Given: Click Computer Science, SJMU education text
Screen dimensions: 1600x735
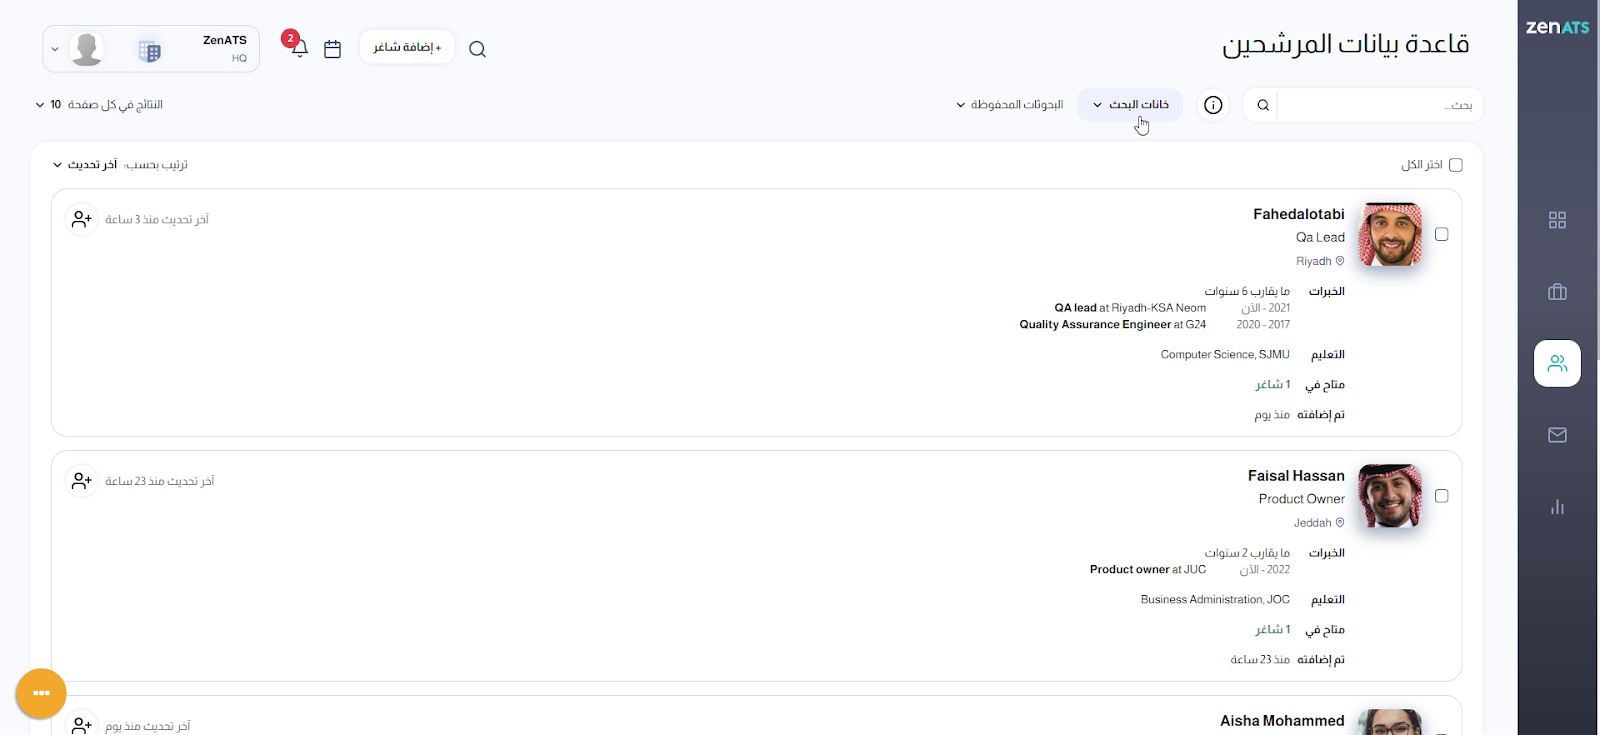Looking at the screenshot, I should point(1225,355).
